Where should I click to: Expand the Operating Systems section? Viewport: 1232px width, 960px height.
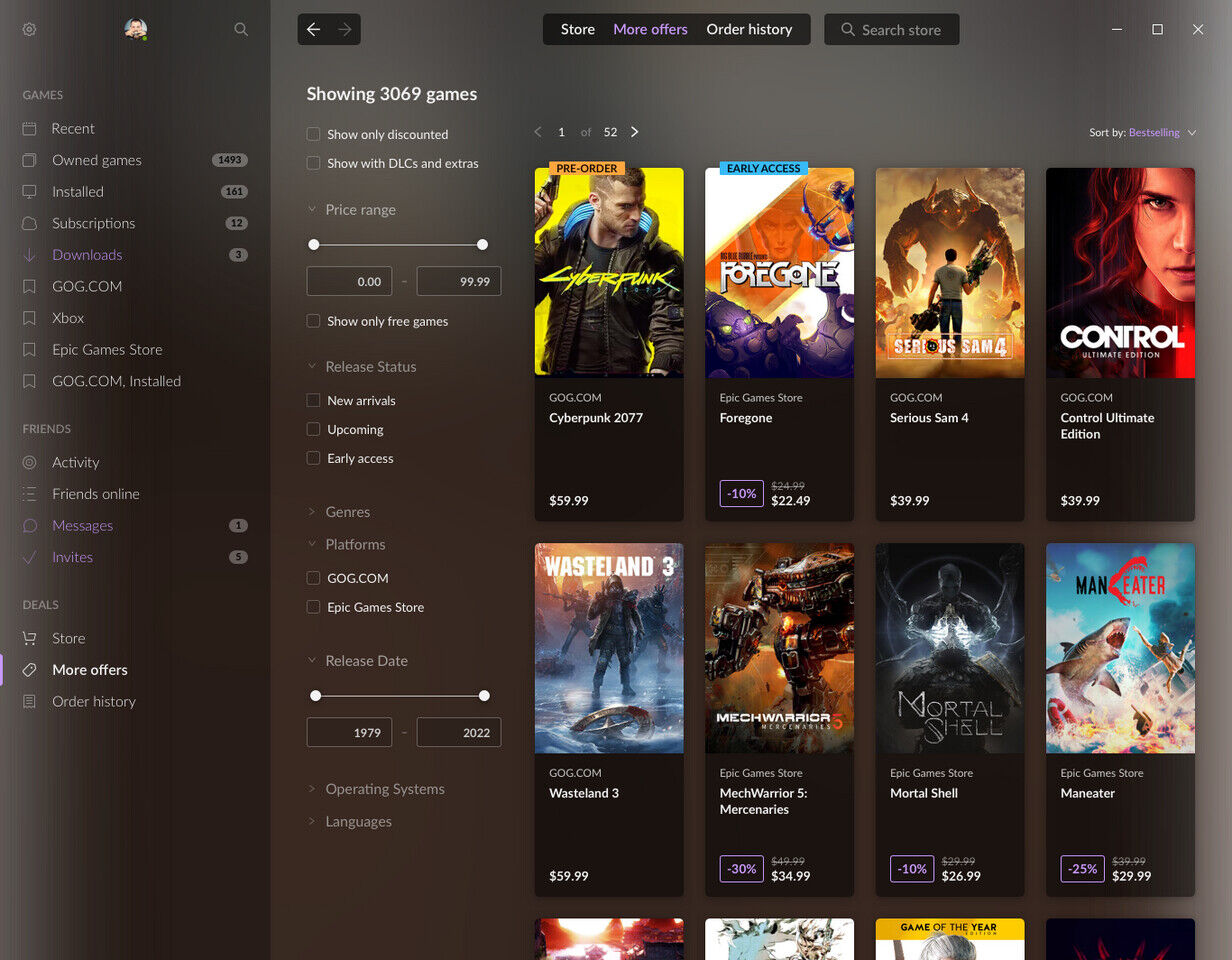pyautogui.click(x=376, y=789)
